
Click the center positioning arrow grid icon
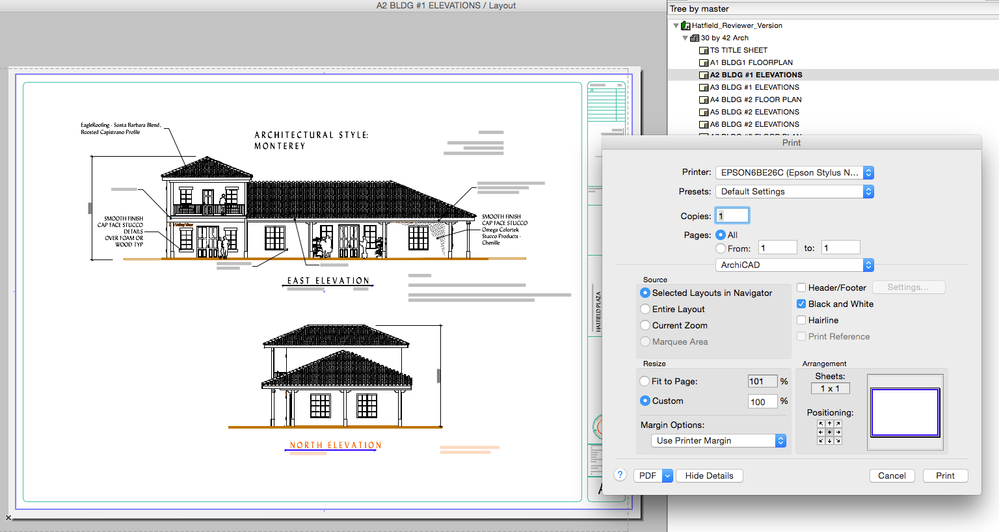pos(829,432)
